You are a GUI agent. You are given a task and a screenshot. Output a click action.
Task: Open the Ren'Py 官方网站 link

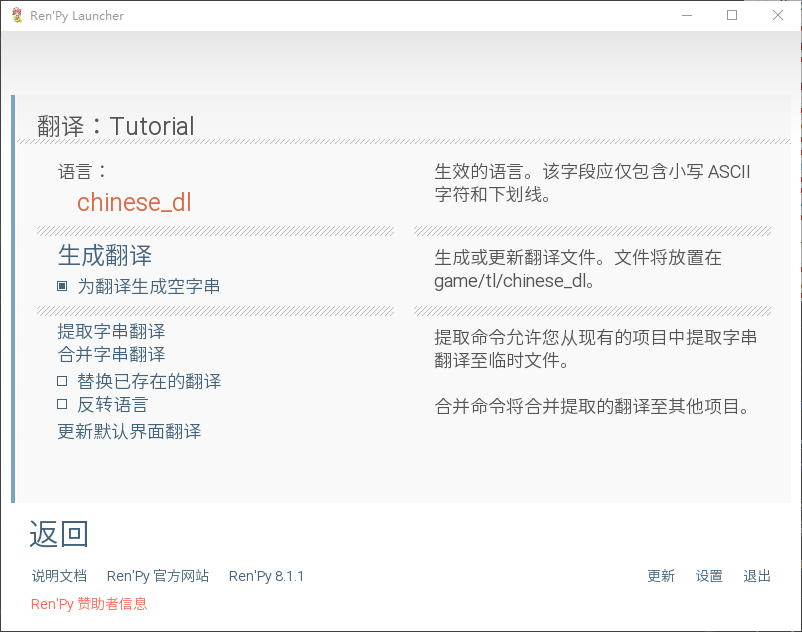pyautogui.click(x=158, y=576)
